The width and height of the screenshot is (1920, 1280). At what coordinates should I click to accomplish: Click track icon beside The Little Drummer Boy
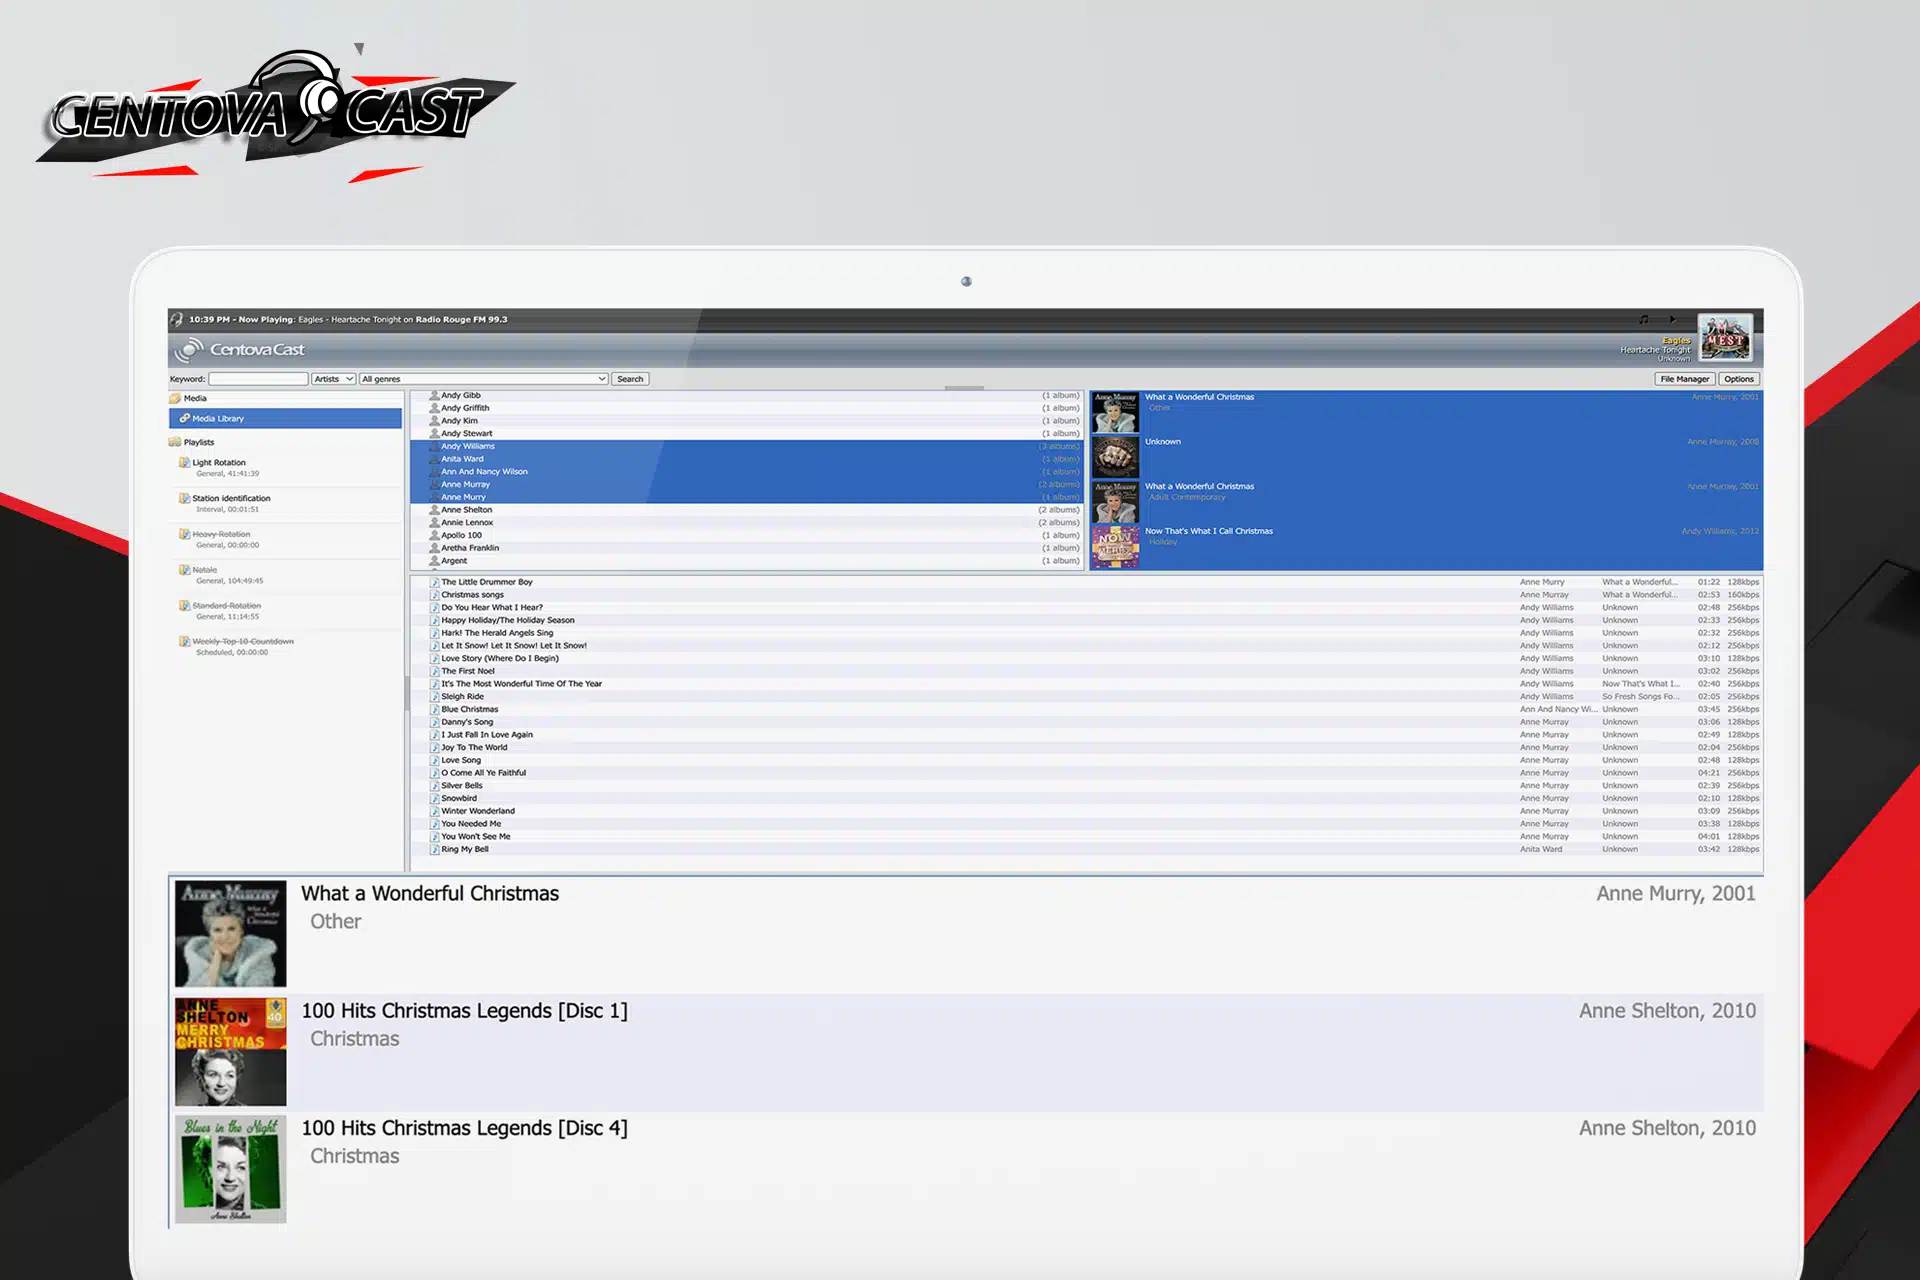435,582
